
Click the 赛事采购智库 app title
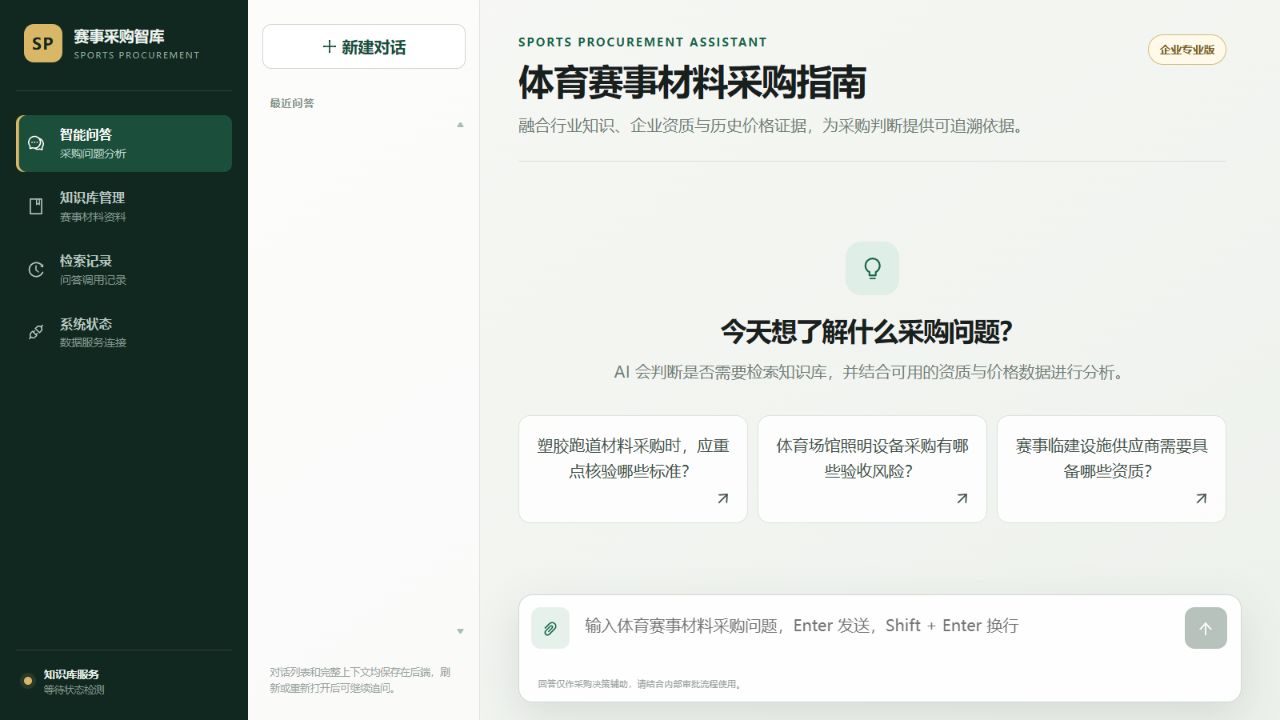click(x=119, y=36)
